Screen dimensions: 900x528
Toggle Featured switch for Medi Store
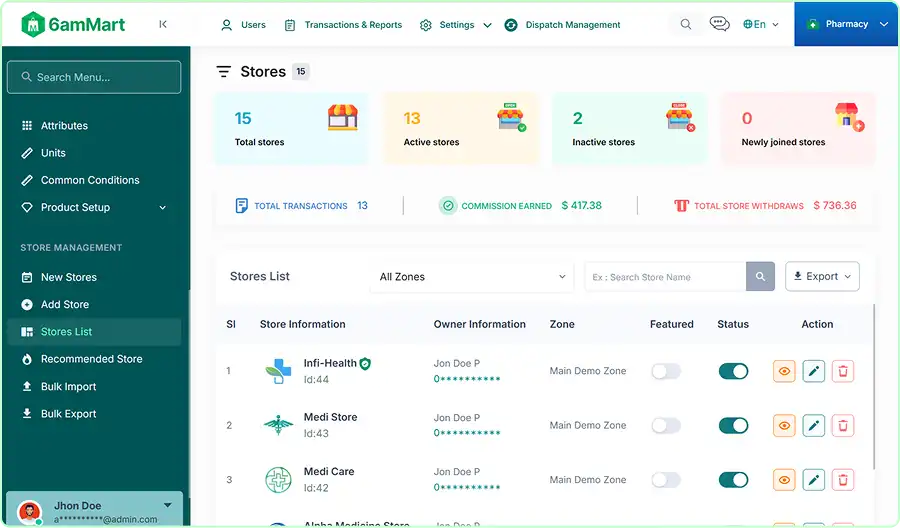666,426
